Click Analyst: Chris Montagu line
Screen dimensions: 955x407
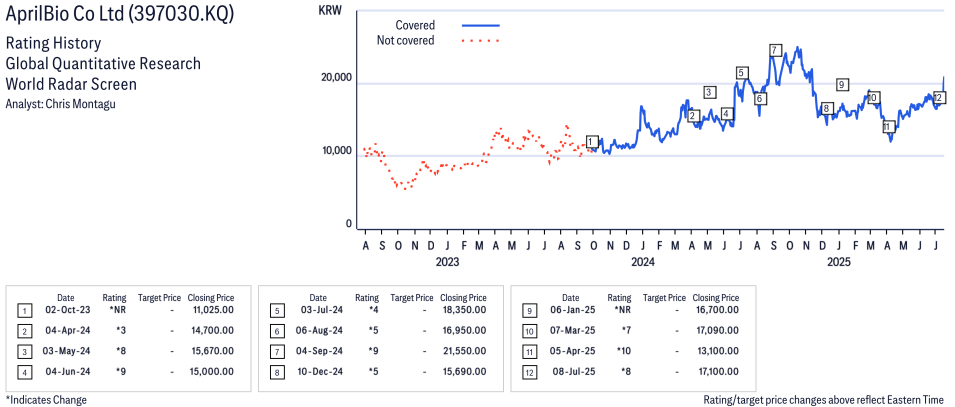click(60, 103)
